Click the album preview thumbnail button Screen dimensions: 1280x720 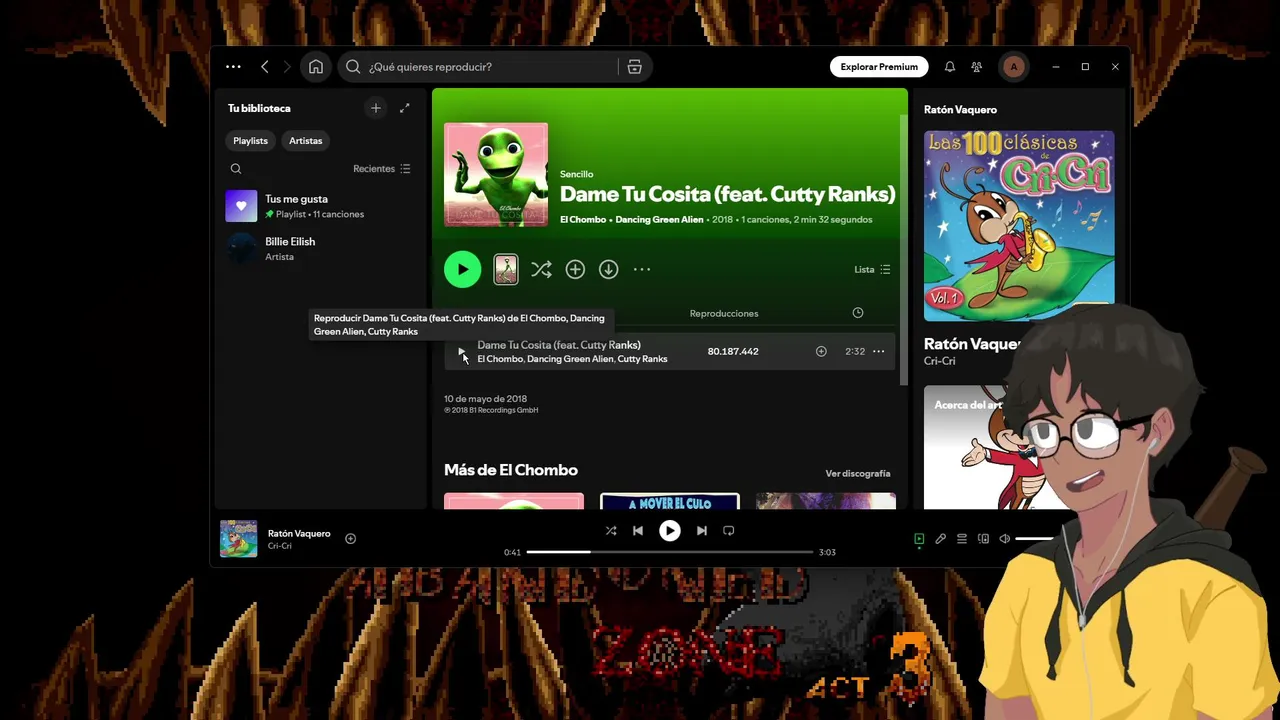coord(506,269)
